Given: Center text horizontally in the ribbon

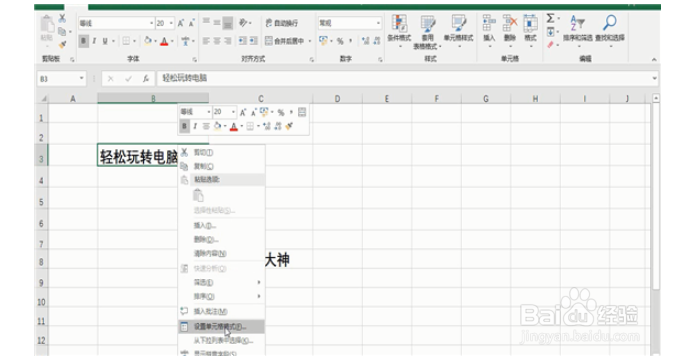Looking at the screenshot, I should (217, 41).
